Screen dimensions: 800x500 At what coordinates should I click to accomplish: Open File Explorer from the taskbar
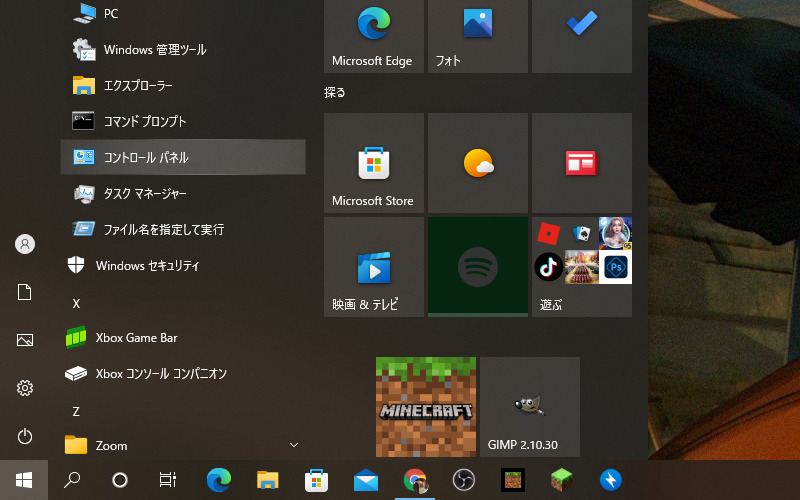[x=268, y=480]
